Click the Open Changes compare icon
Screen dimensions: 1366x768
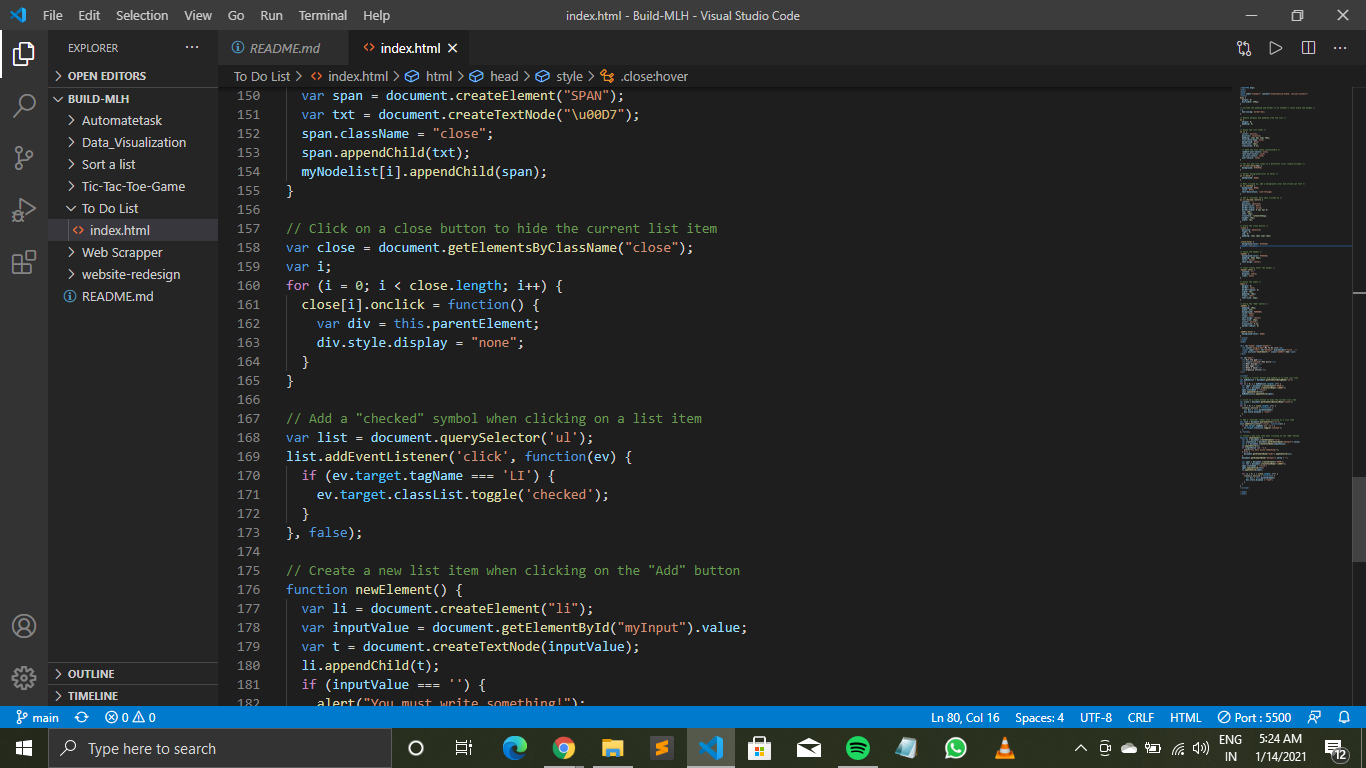coord(1243,48)
